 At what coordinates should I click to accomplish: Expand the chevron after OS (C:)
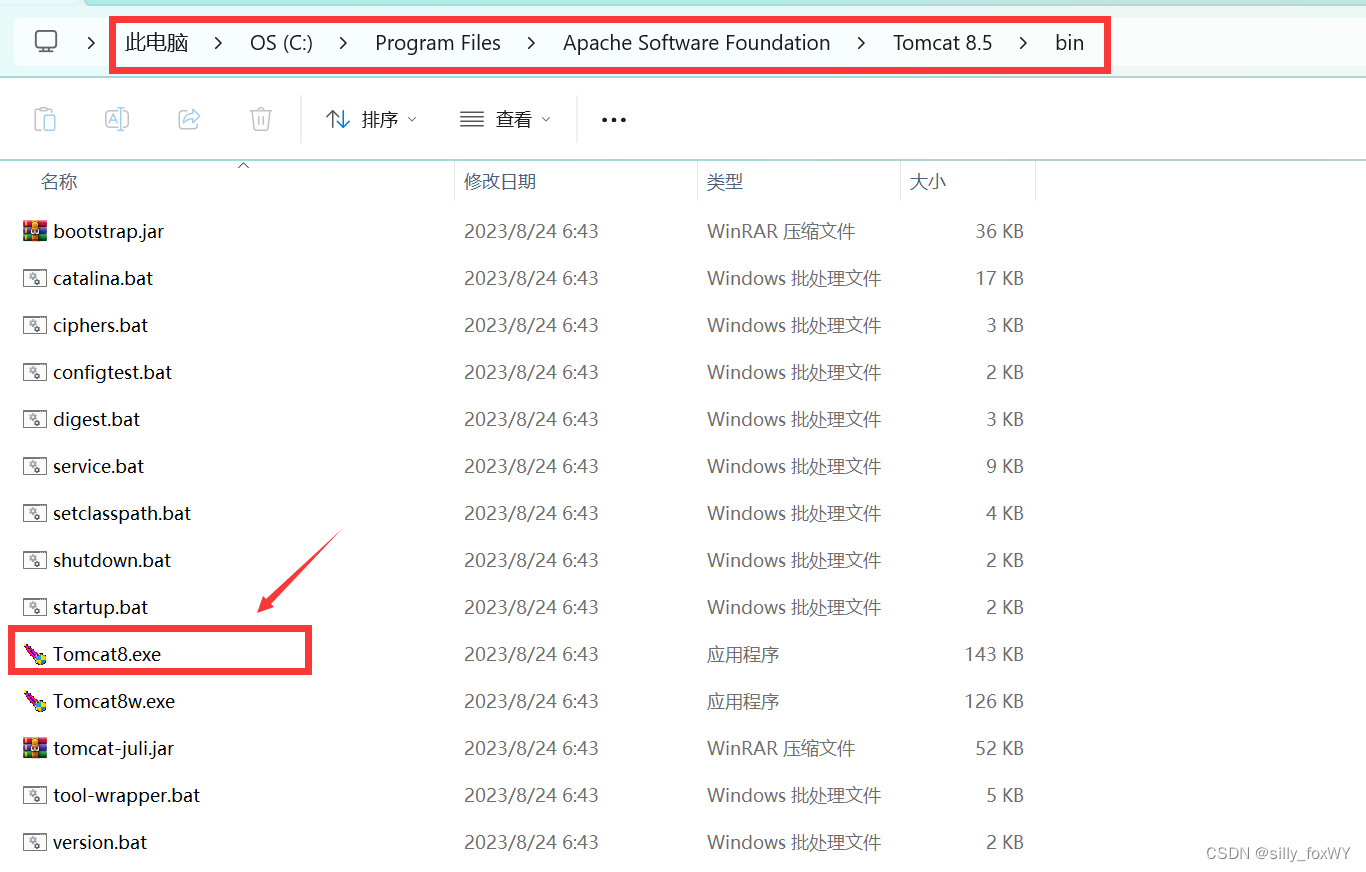(344, 43)
